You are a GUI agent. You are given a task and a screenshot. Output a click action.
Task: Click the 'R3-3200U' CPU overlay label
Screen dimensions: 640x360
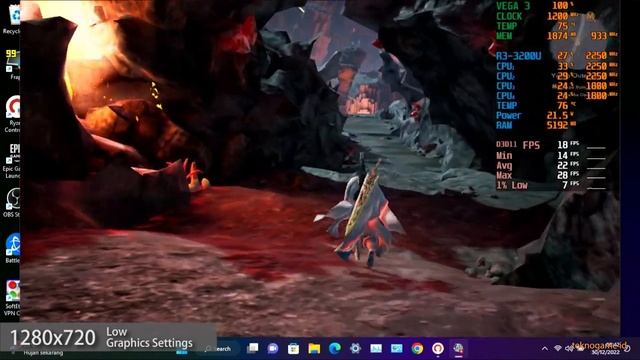(518, 56)
